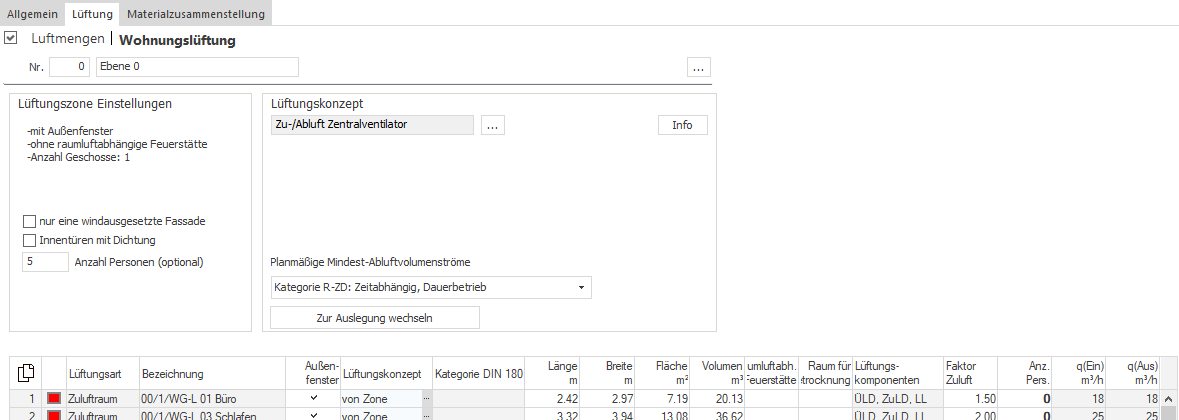
Task: Select row number 1 header
Action: (26, 399)
